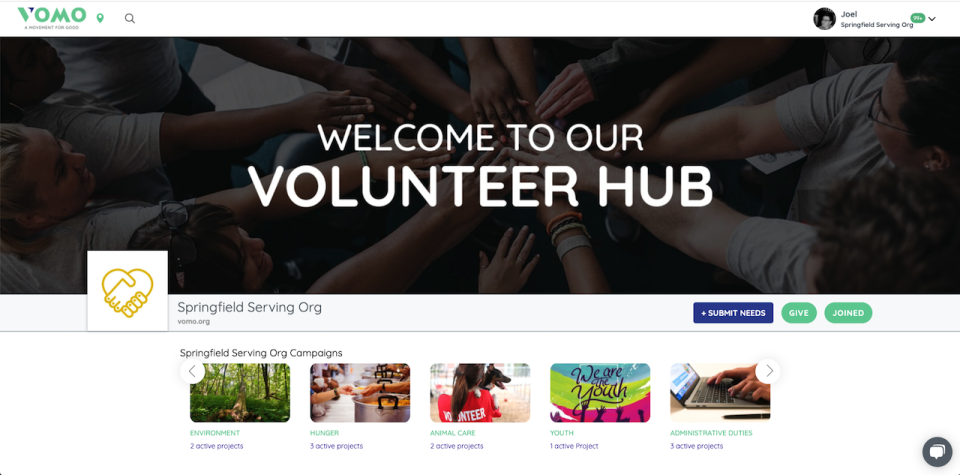This screenshot has height=475, width=960.
Task: Click the Give button
Action: [x=798, y=313]
